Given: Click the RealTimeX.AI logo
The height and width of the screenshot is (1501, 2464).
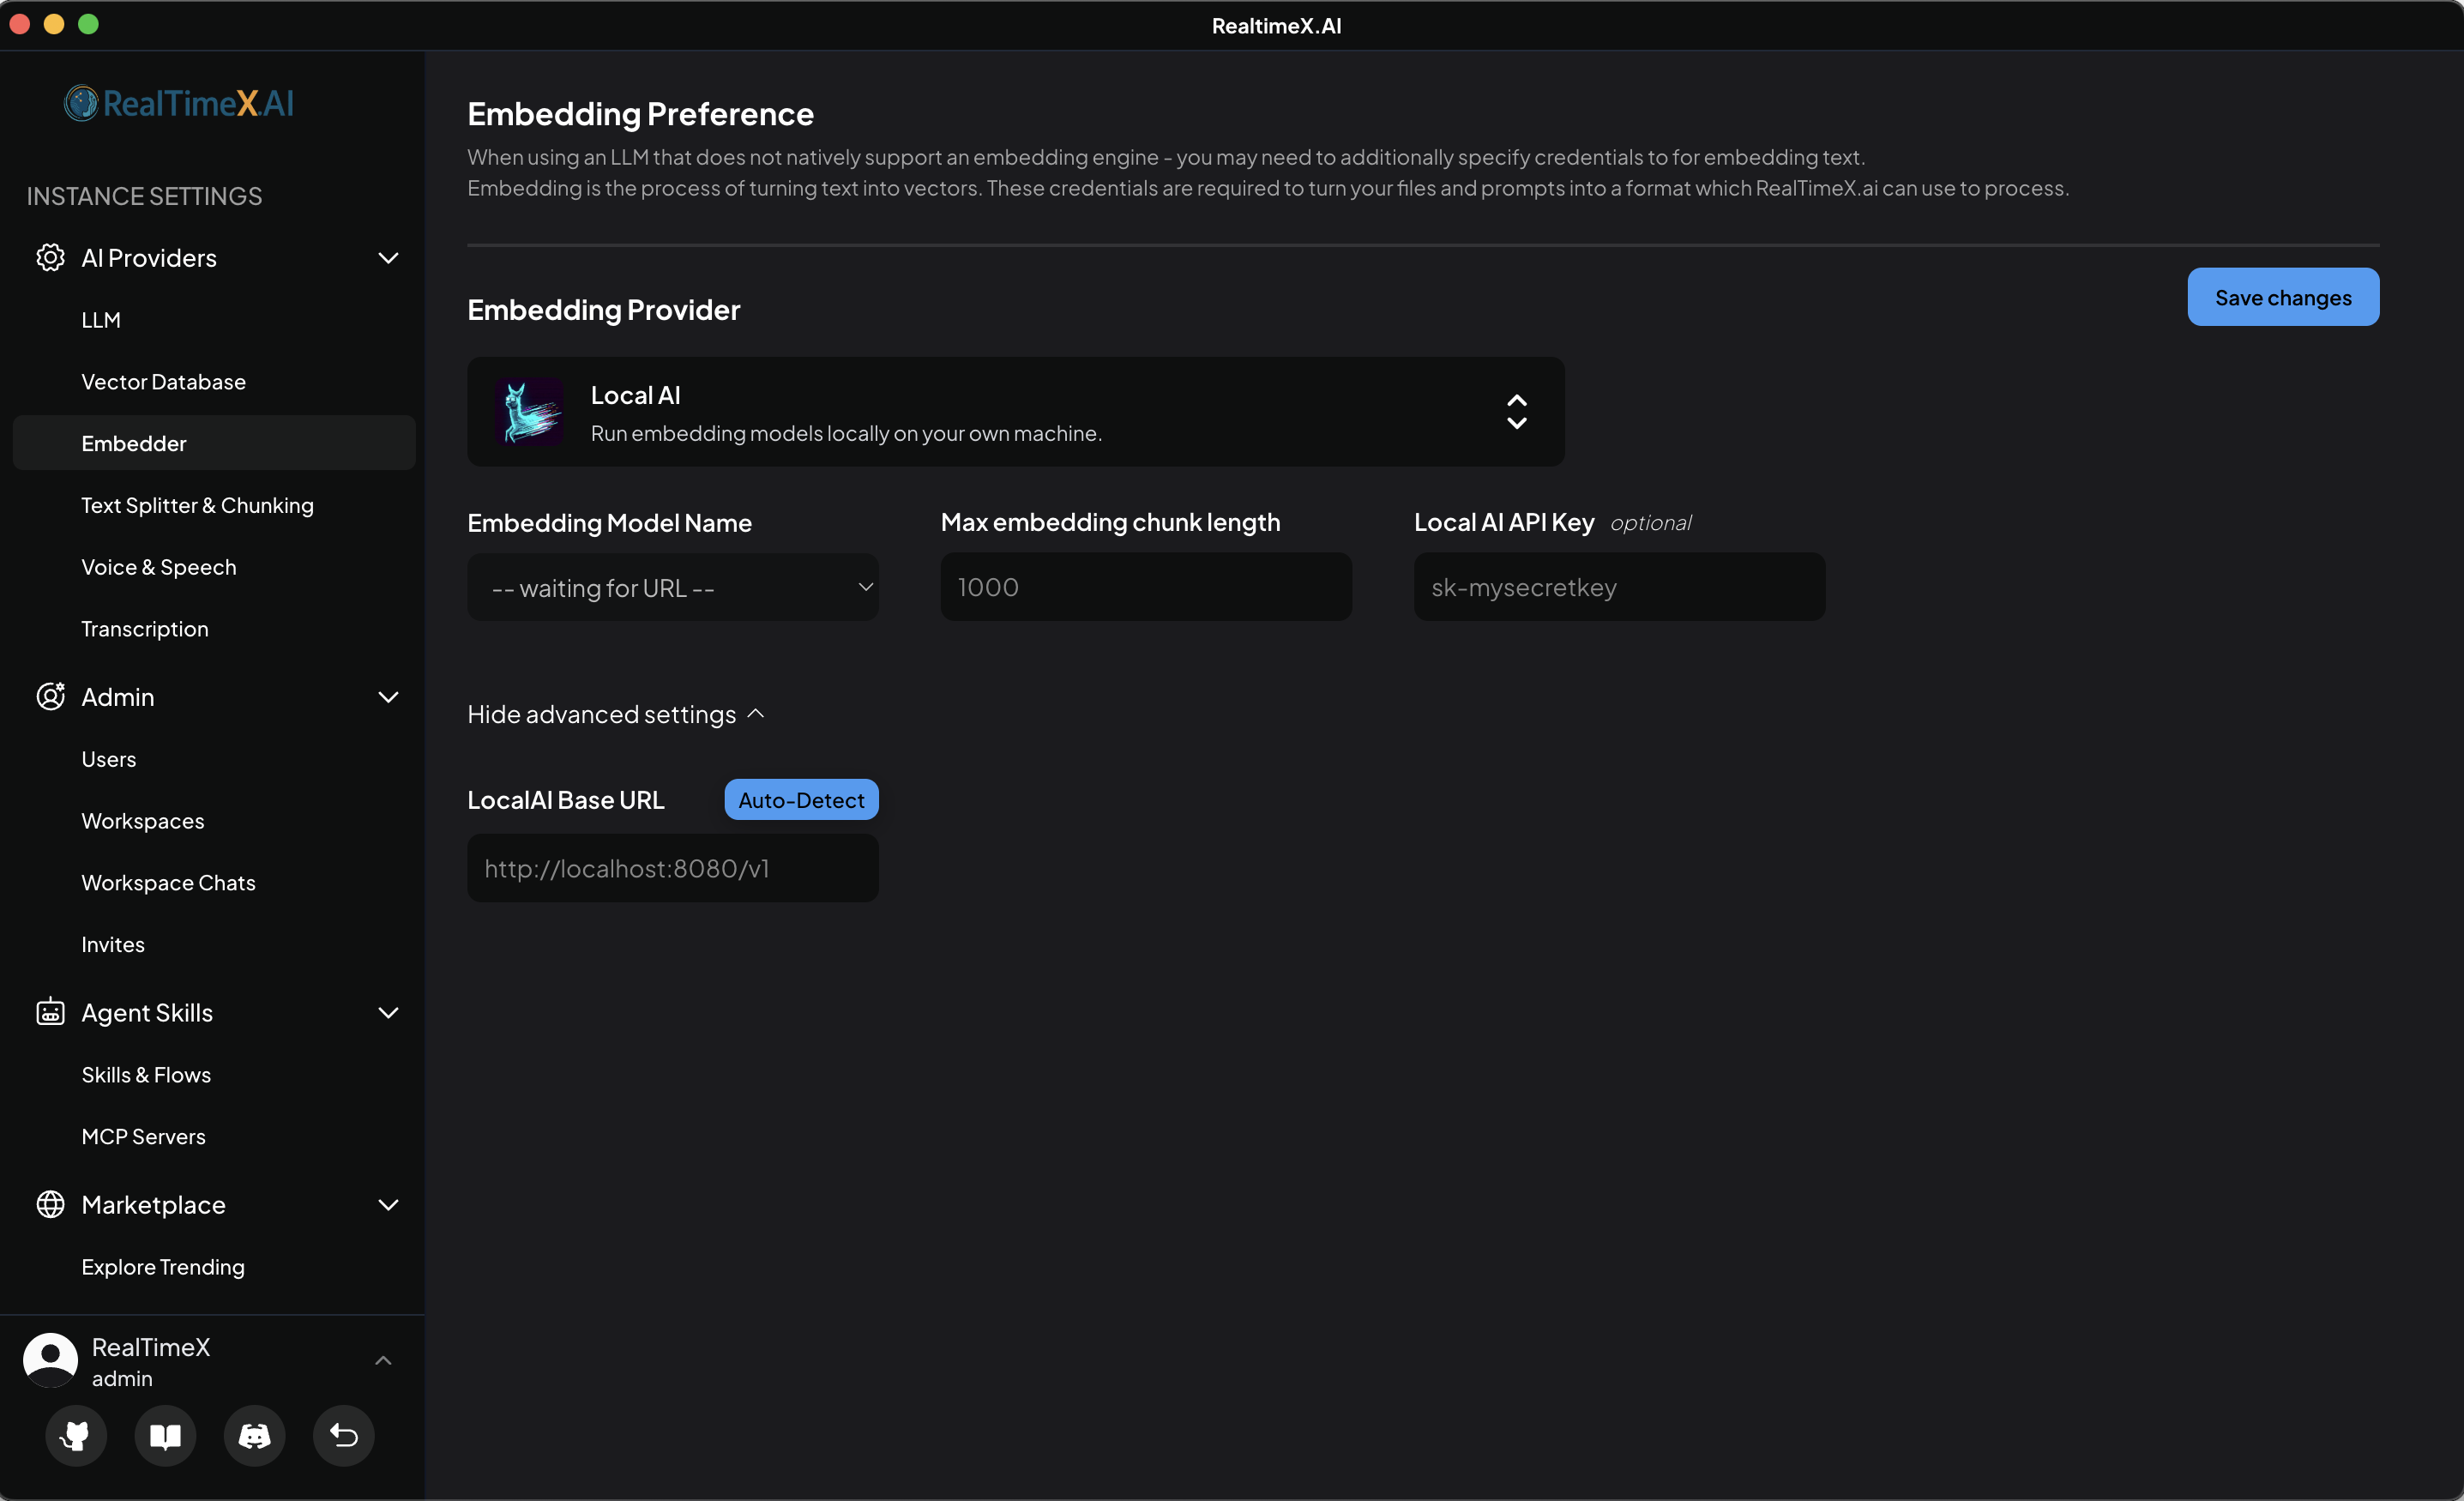Looking at the screenshot, I should tap(180, 103).
